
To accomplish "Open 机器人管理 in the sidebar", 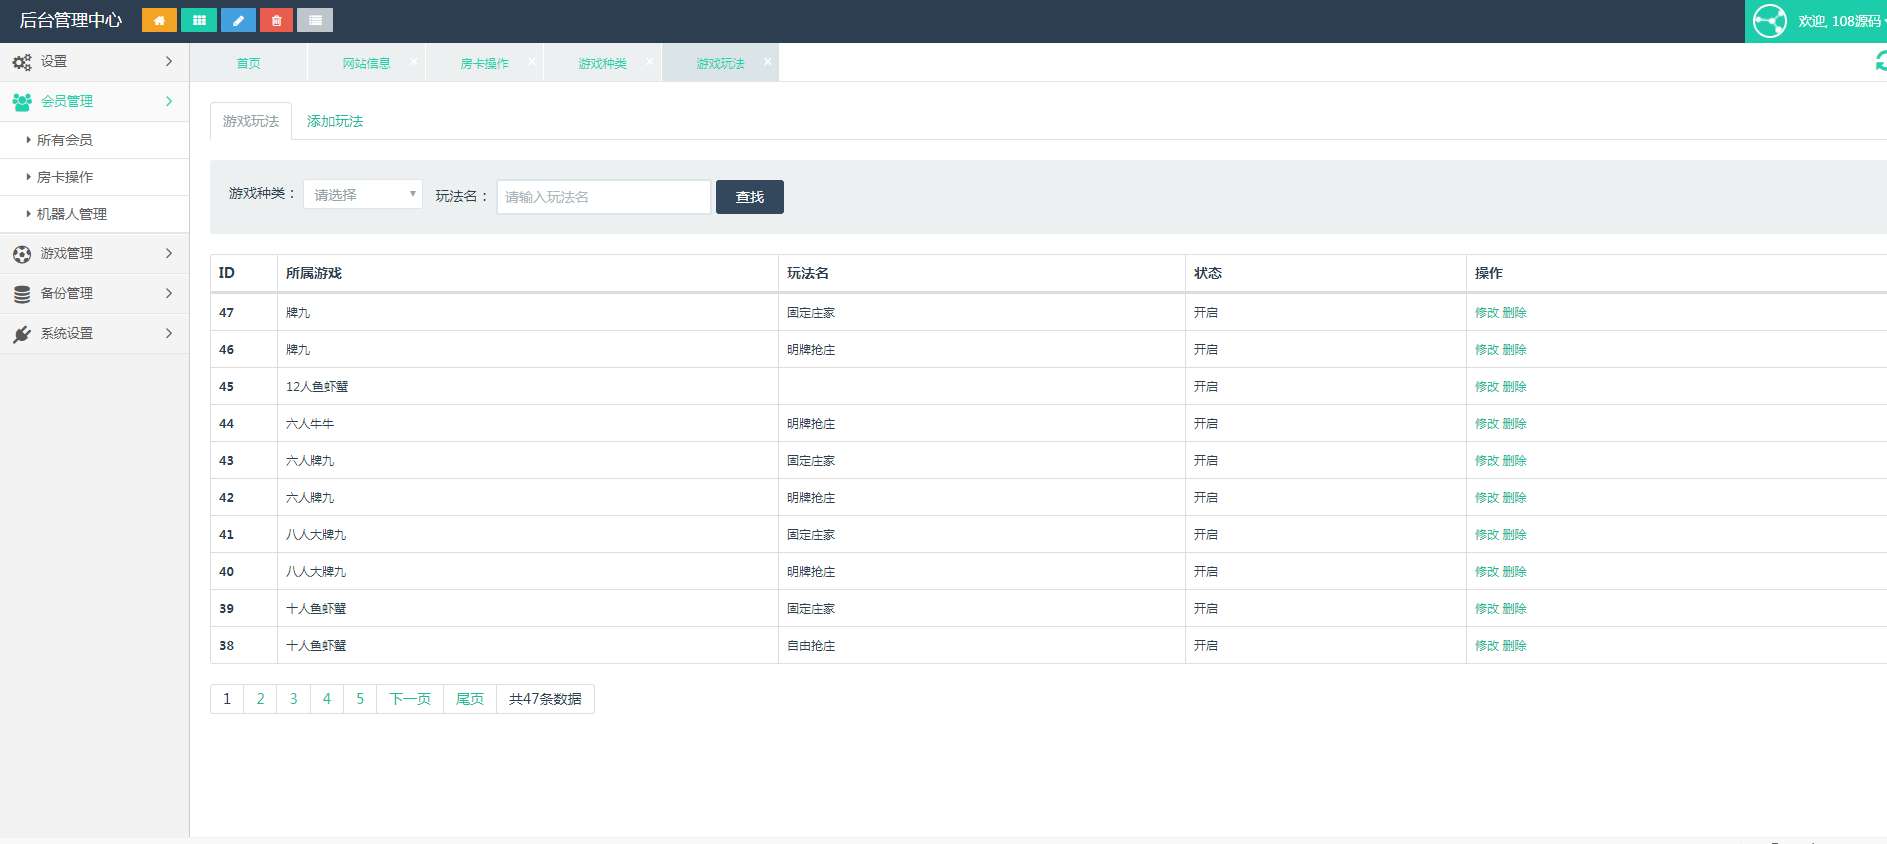I will coord(72,214).
